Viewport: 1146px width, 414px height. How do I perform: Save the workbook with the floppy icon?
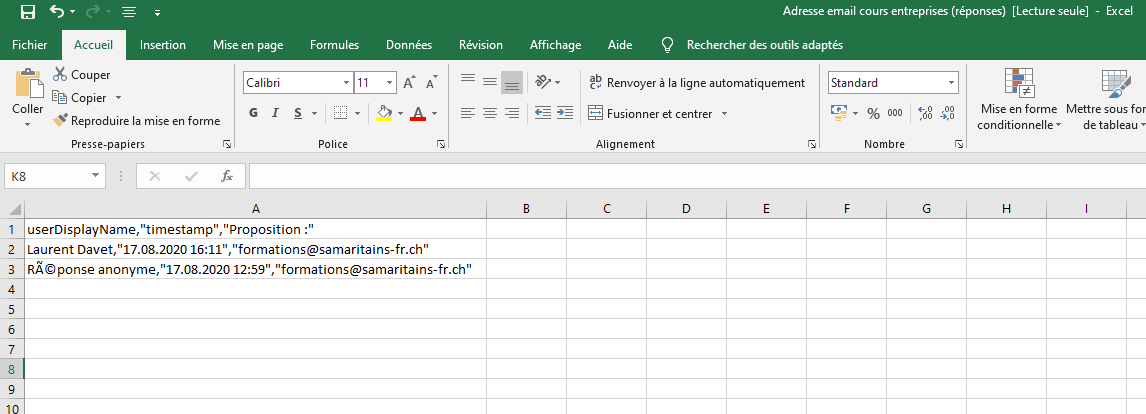(28, 12)
